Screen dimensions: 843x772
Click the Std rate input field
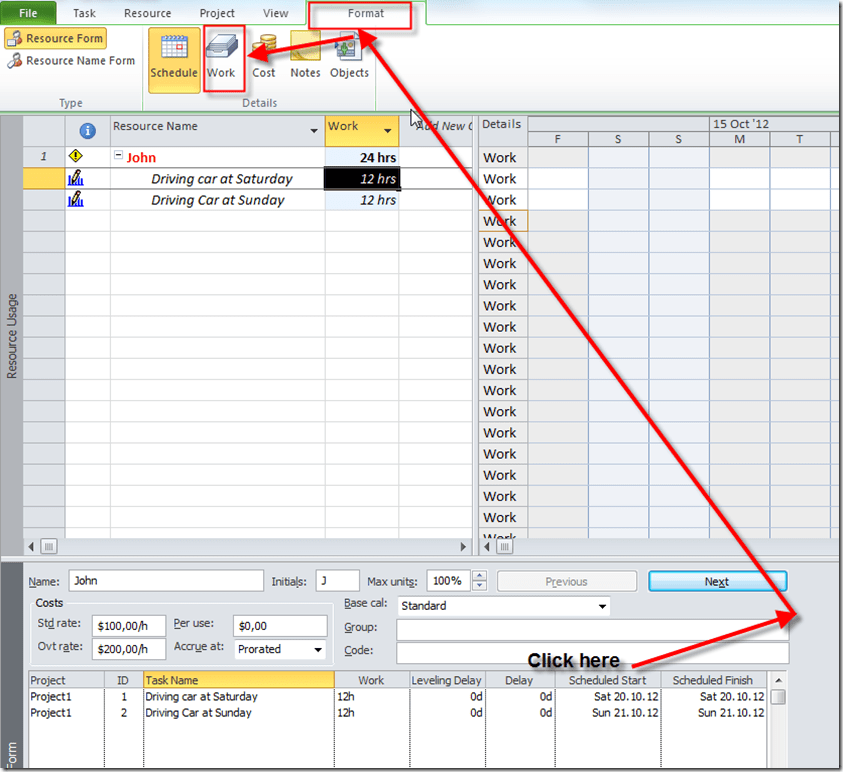128,626
